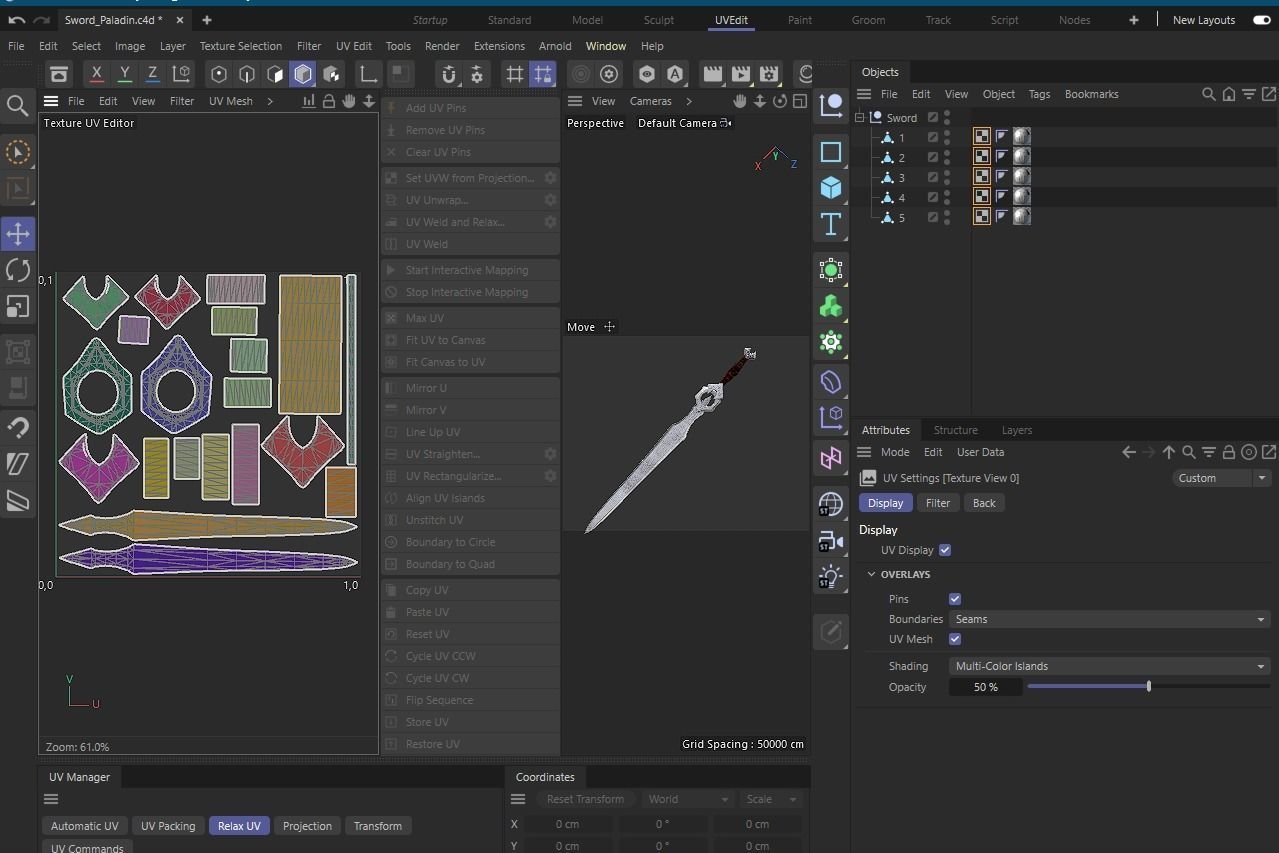Screen dimensions: 1279x853
Task: Expand UV editor menu overflow arrow
Action: [x=270, y=101]
